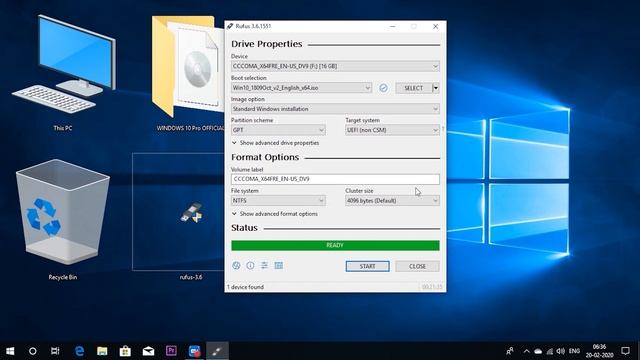Launch Microsoft Edge from taskbar
Viewport: 640px width, 360px height.
point(80,351)
